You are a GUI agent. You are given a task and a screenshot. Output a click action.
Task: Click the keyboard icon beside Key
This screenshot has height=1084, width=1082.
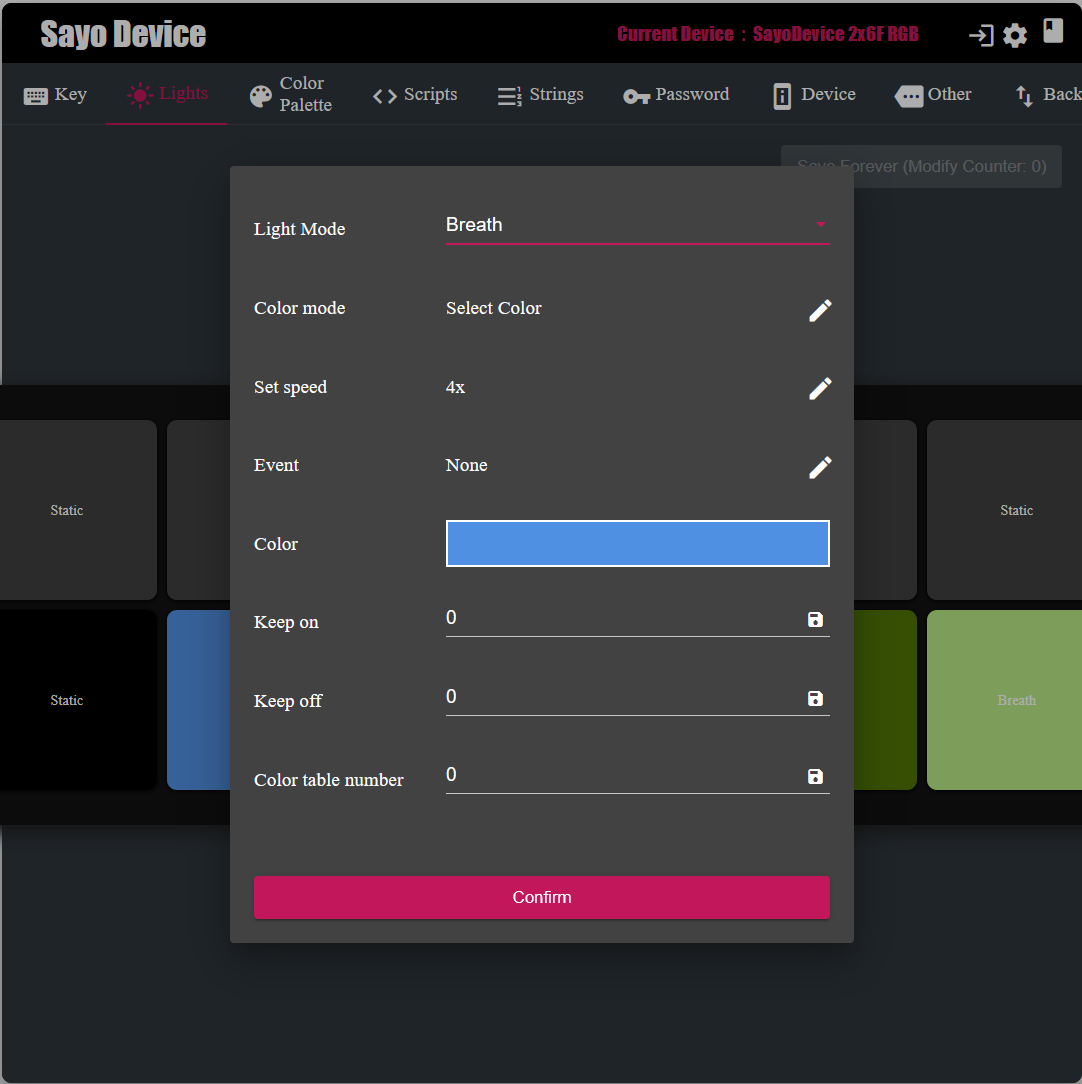coord(35,96)
